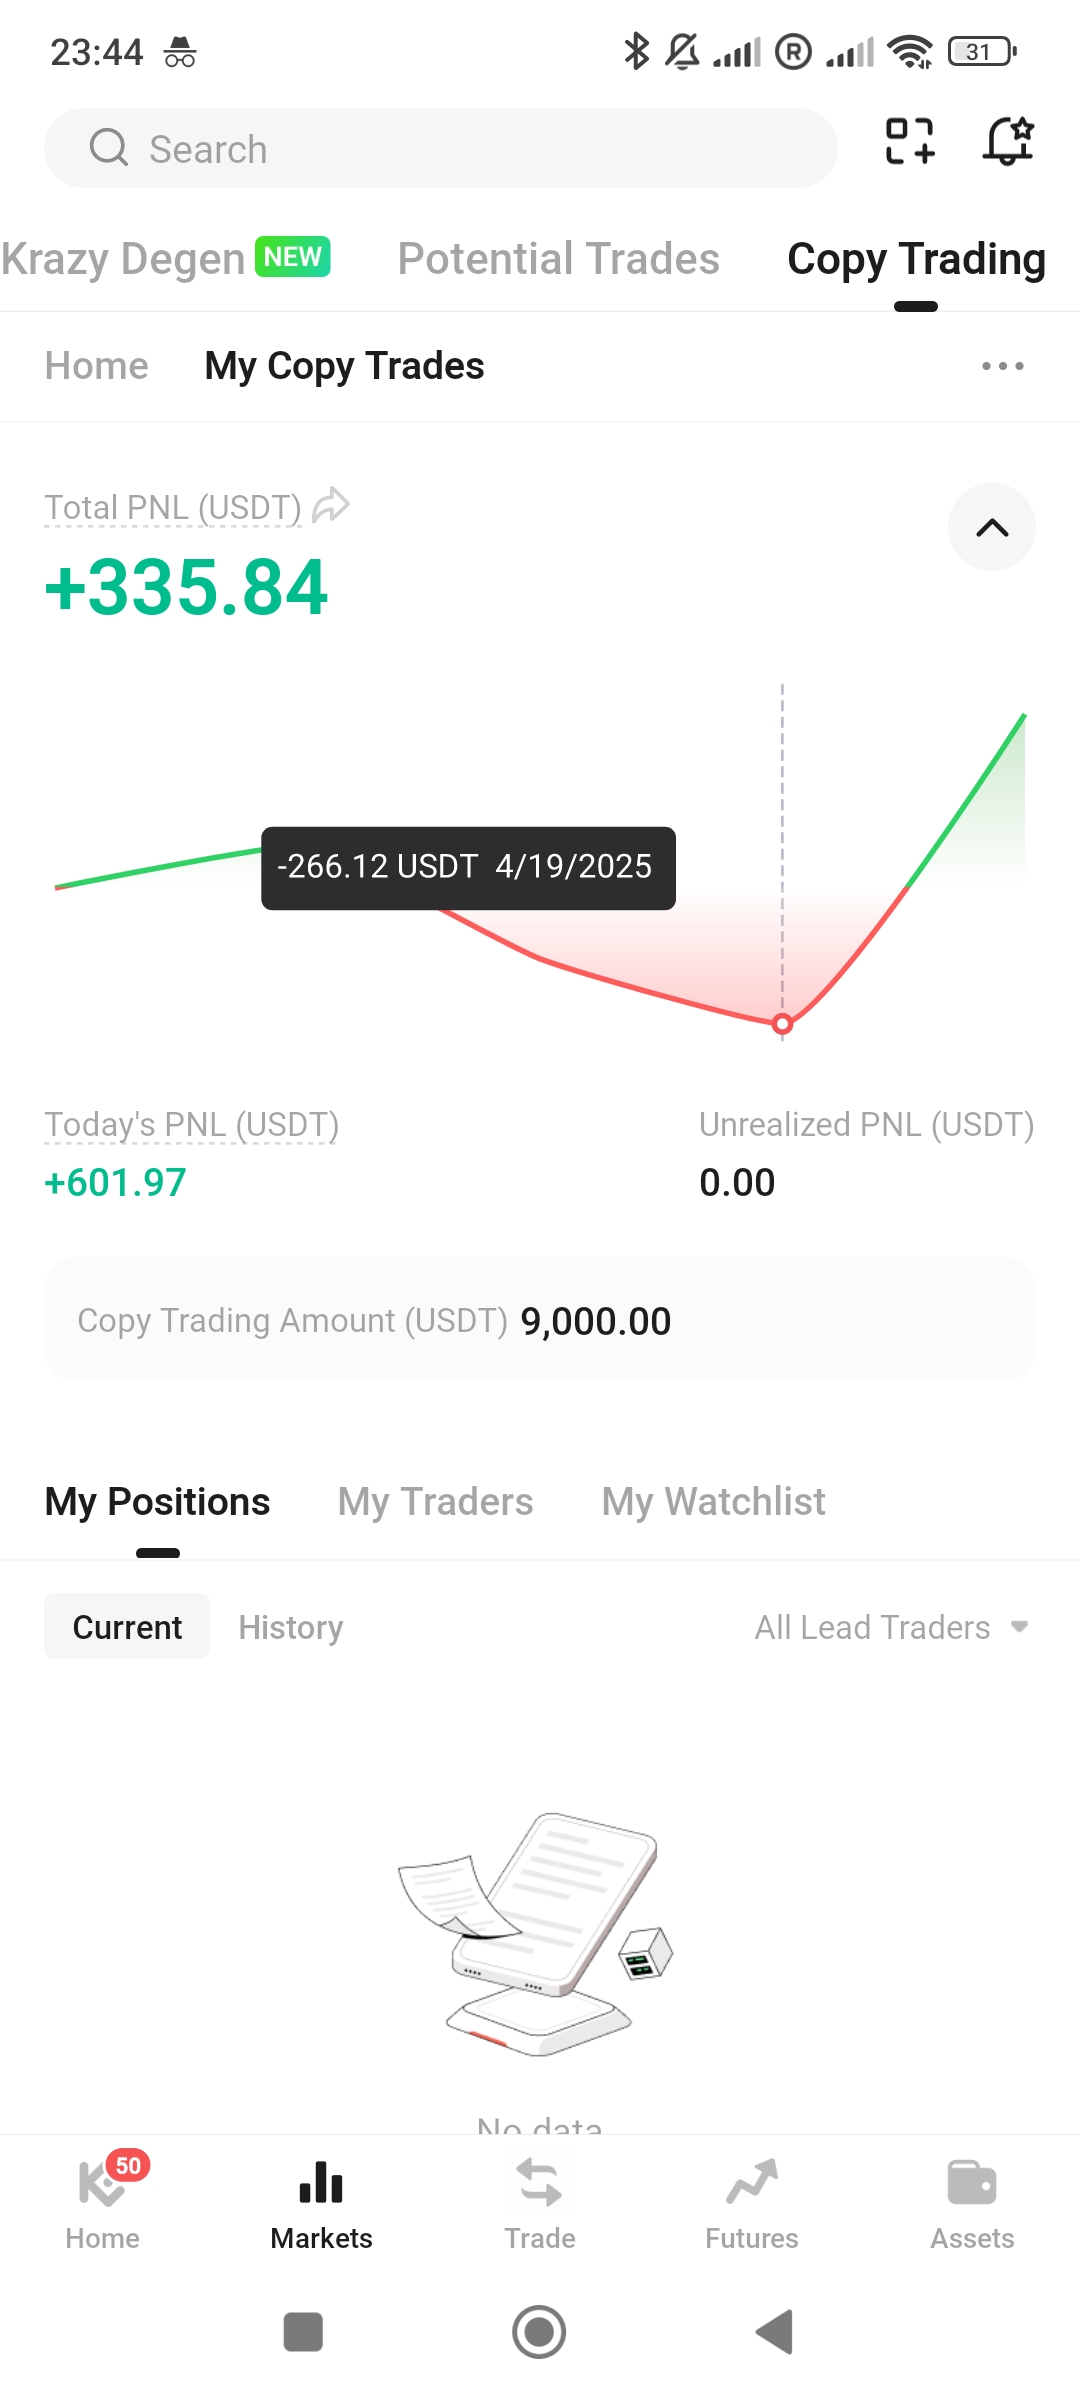1080x2400 pixels.
Task: Select the red PNL chart data point
Action: pyautogui.click(x=782, y=1023)
